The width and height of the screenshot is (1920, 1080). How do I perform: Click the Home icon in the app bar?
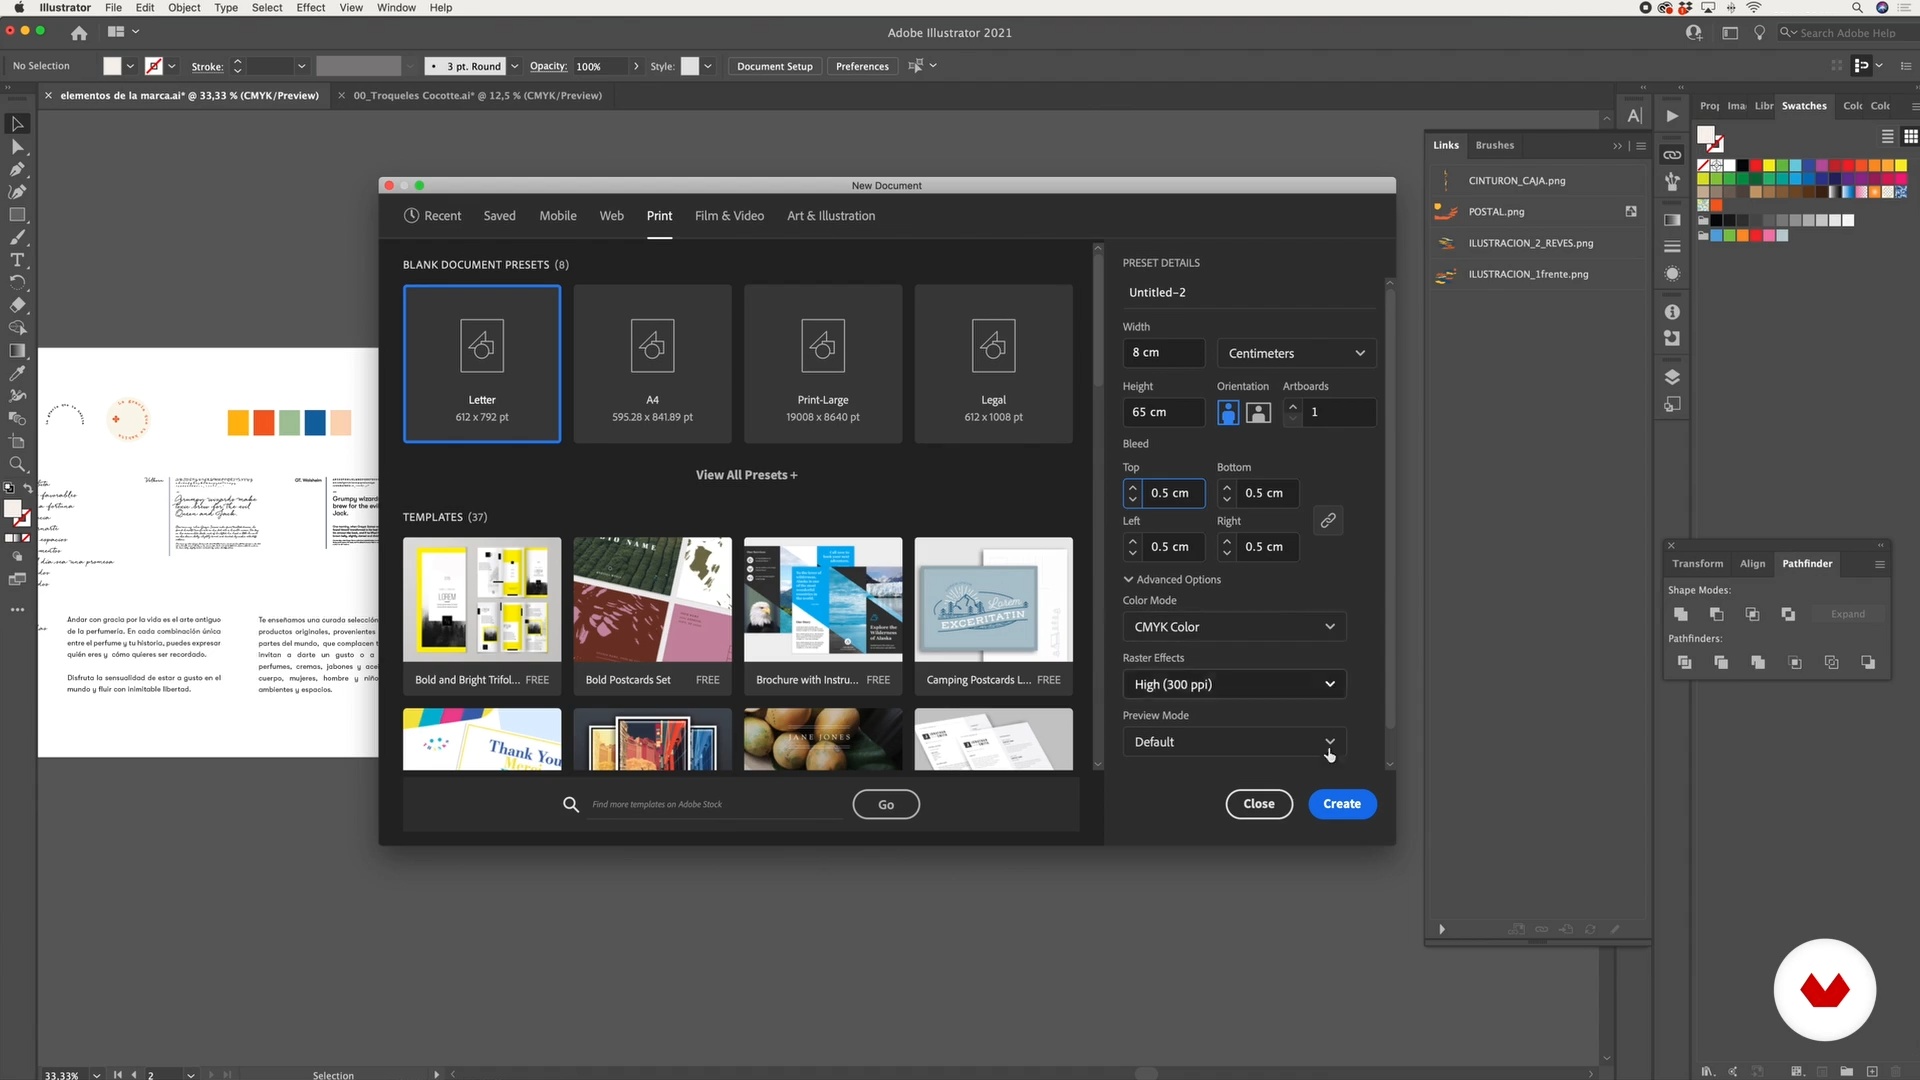pos(79,33)
